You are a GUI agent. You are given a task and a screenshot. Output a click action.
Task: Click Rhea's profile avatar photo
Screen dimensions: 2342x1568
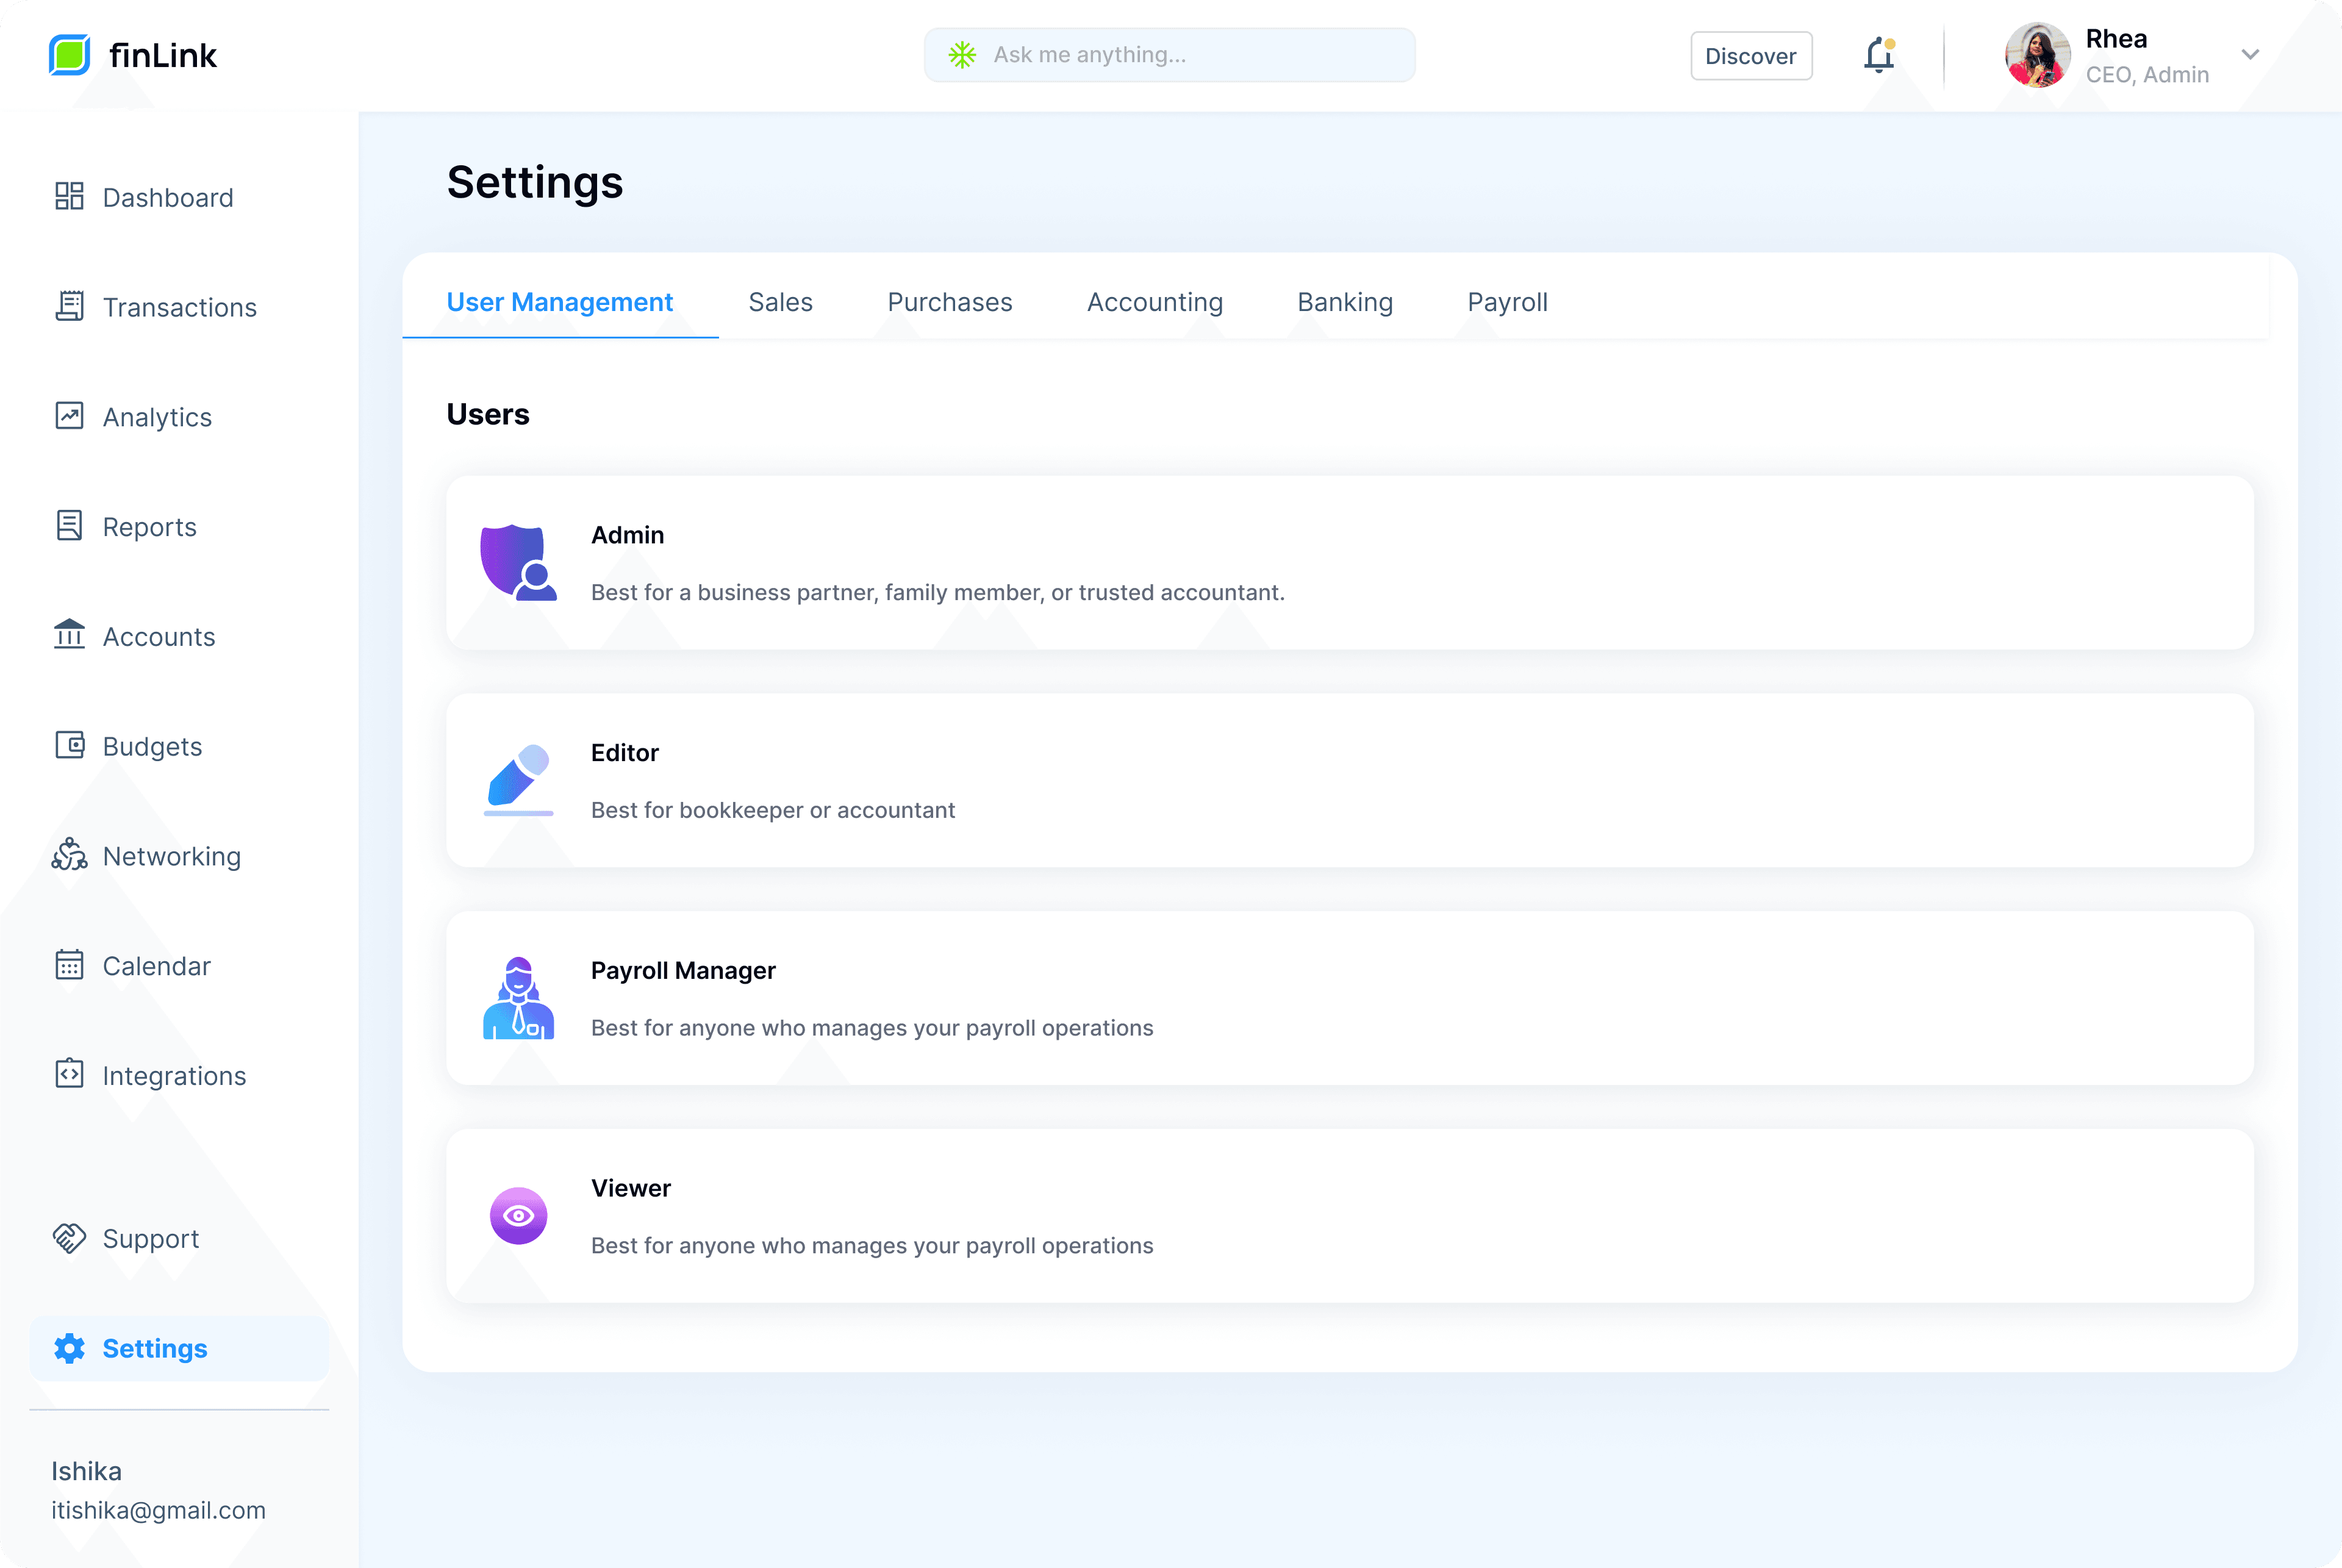(x=2037, y=55)
